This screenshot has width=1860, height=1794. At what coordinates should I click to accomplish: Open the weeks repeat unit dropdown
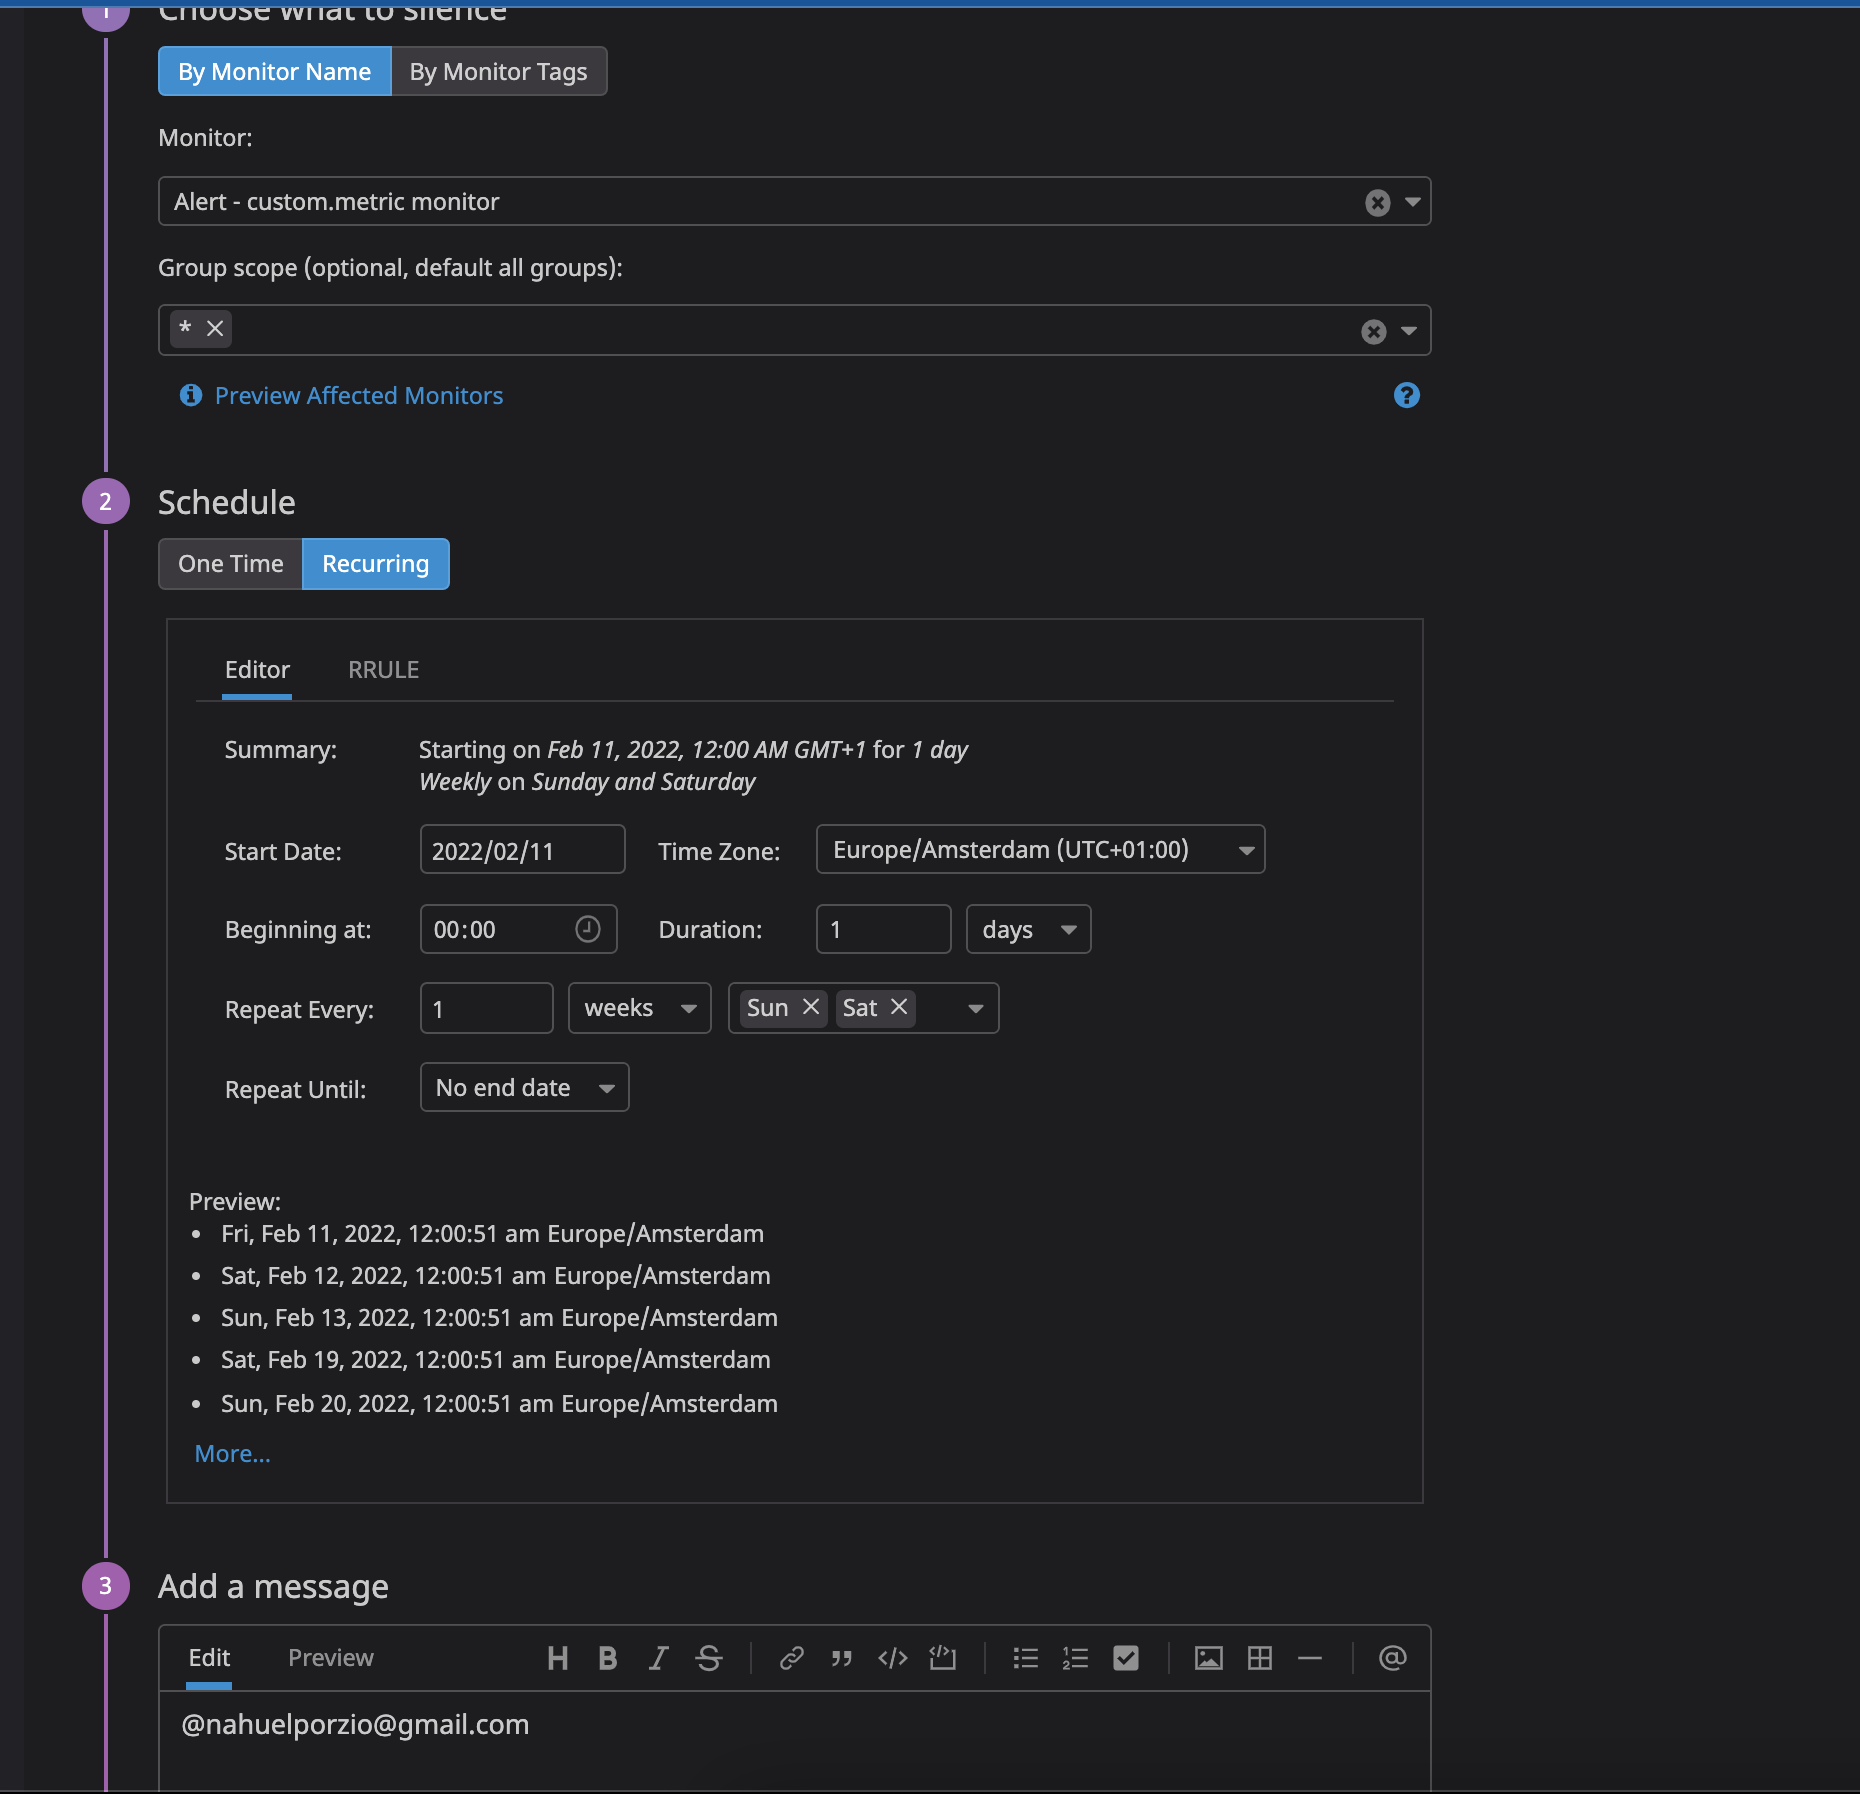pyautogui.click(x=640, y=1008)
